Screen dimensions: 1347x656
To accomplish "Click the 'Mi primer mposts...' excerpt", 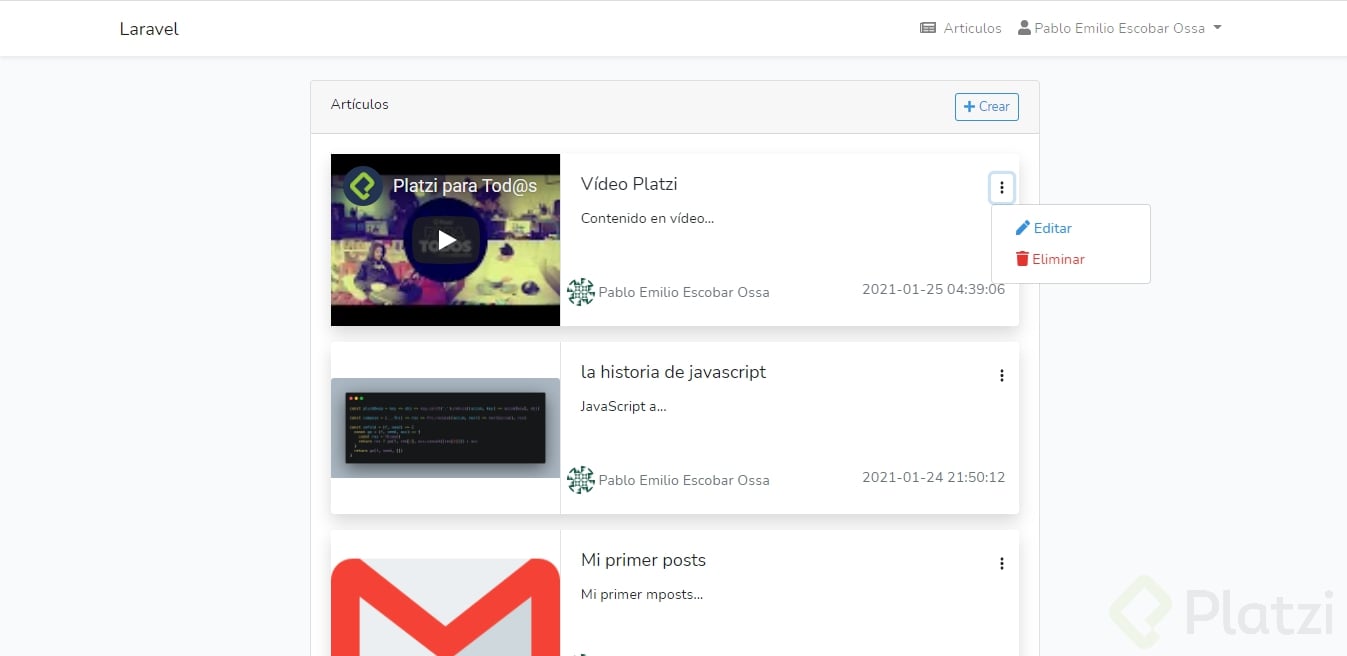I will pyautogui.click(x=642, y=594).
